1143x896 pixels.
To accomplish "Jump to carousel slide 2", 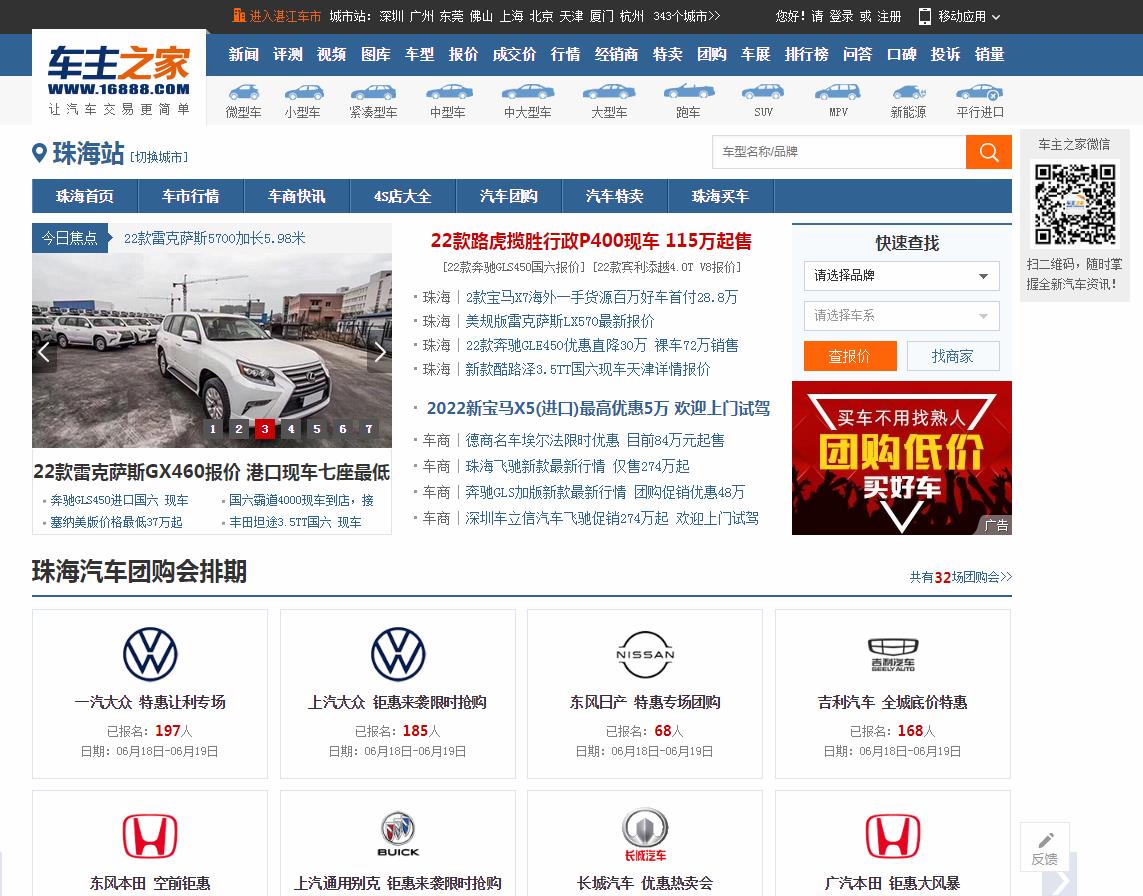I will tap(239, 429).
